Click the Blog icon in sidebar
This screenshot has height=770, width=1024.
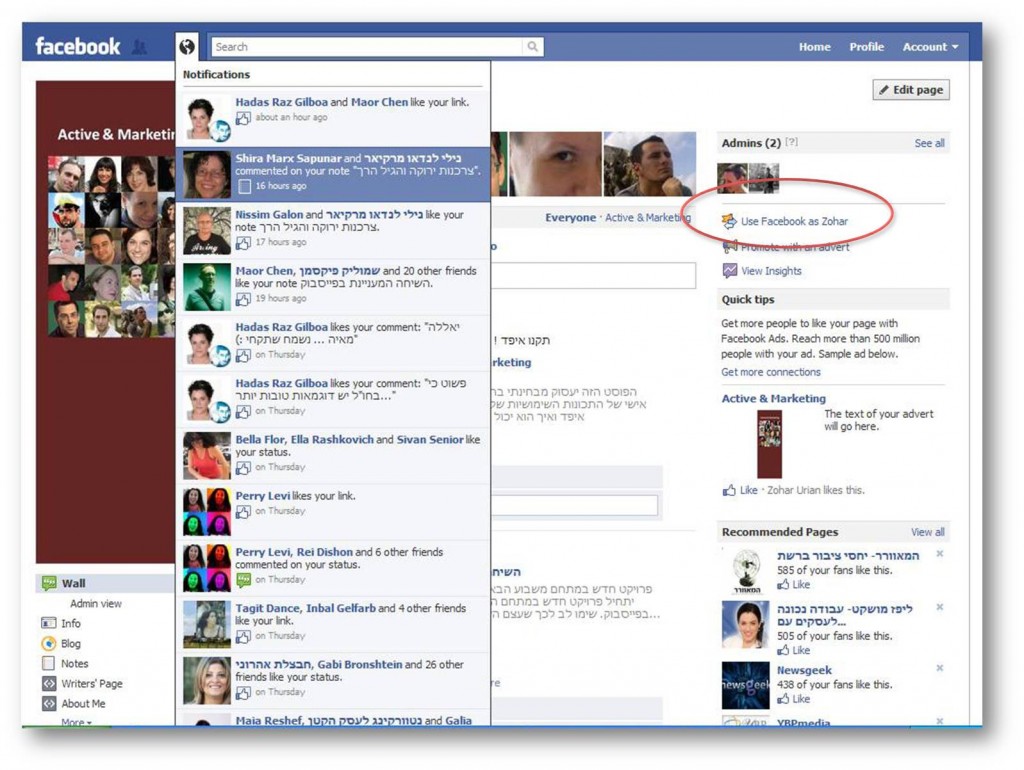(48, 643)
